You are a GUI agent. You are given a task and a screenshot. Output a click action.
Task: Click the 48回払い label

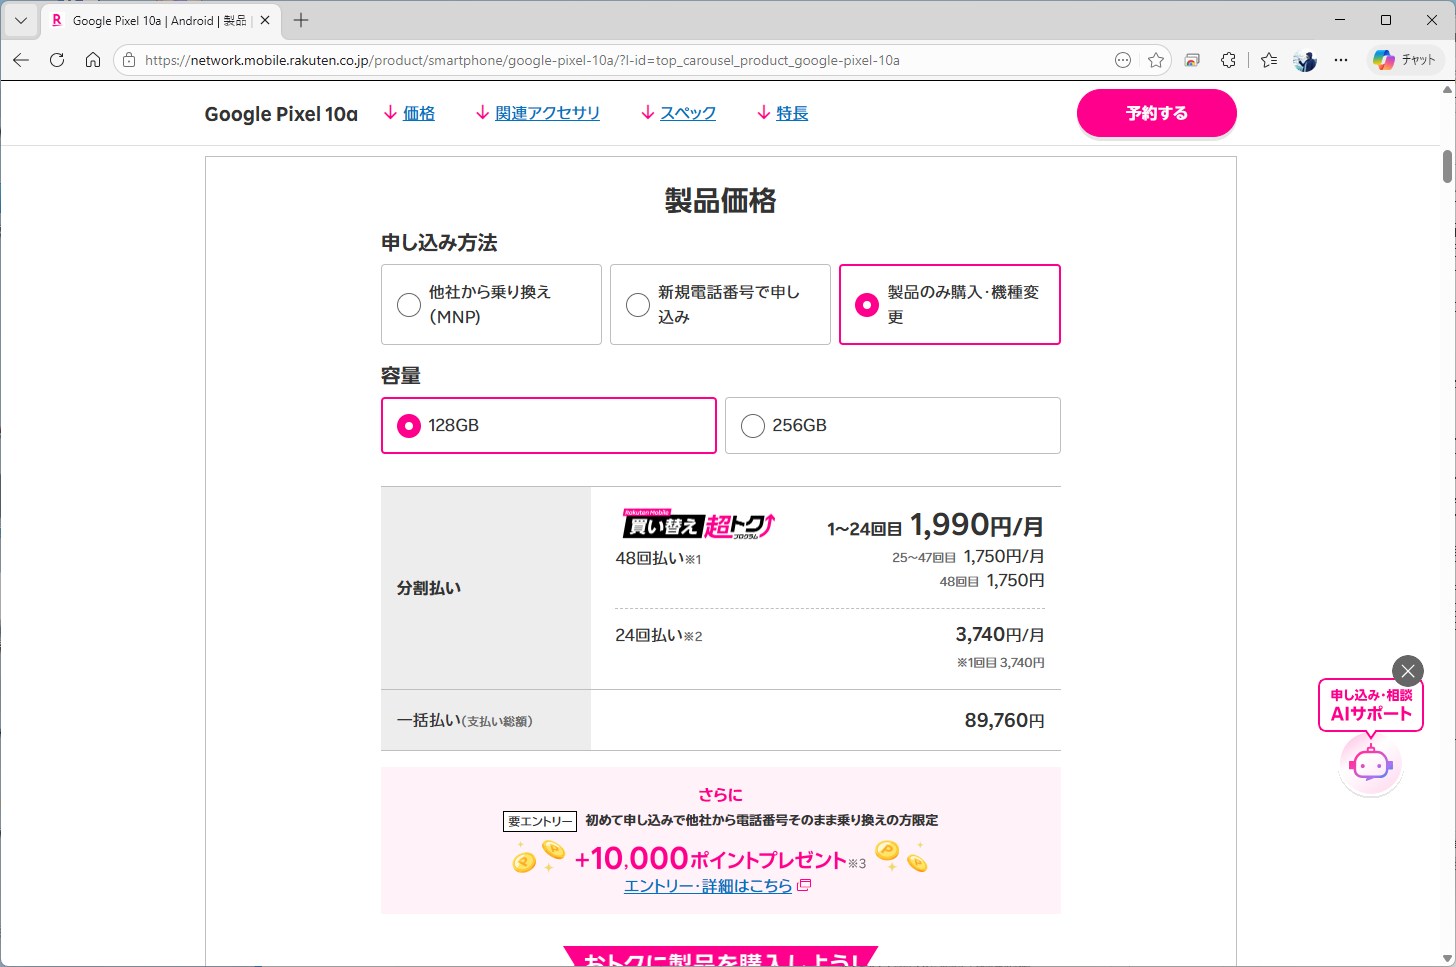coord(658,559)
